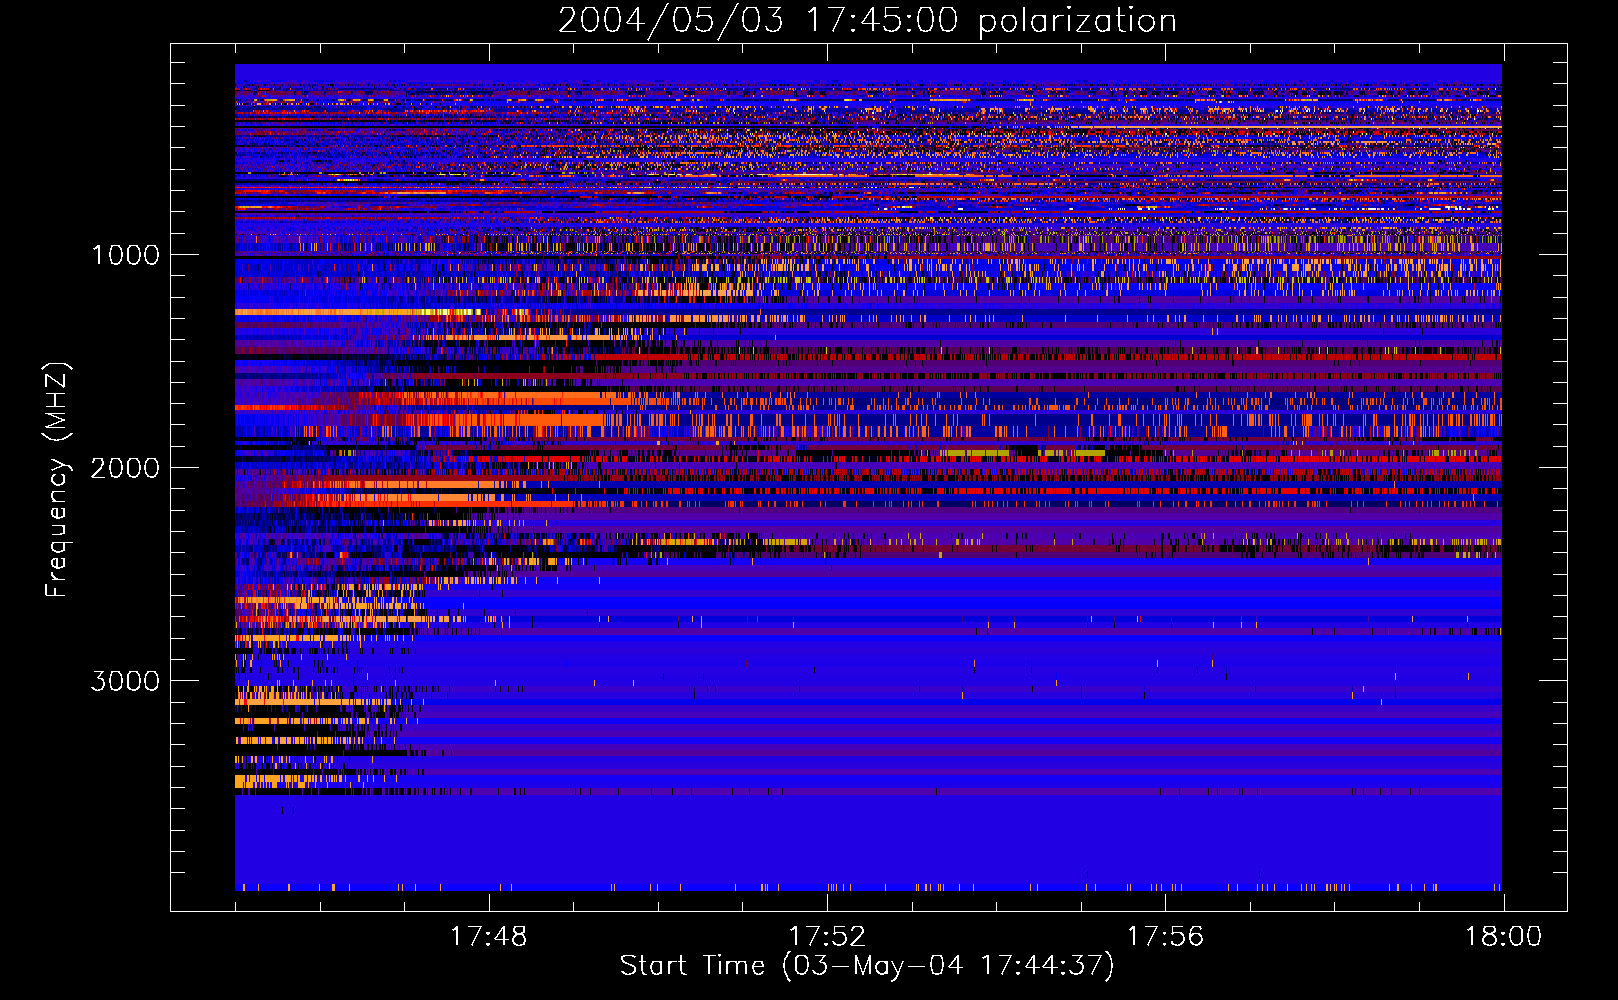Screen dimensions: 1618x1000
Task: Select the 2000 frequency axis label
Action: pyautogui.click(x=125, y=467)
